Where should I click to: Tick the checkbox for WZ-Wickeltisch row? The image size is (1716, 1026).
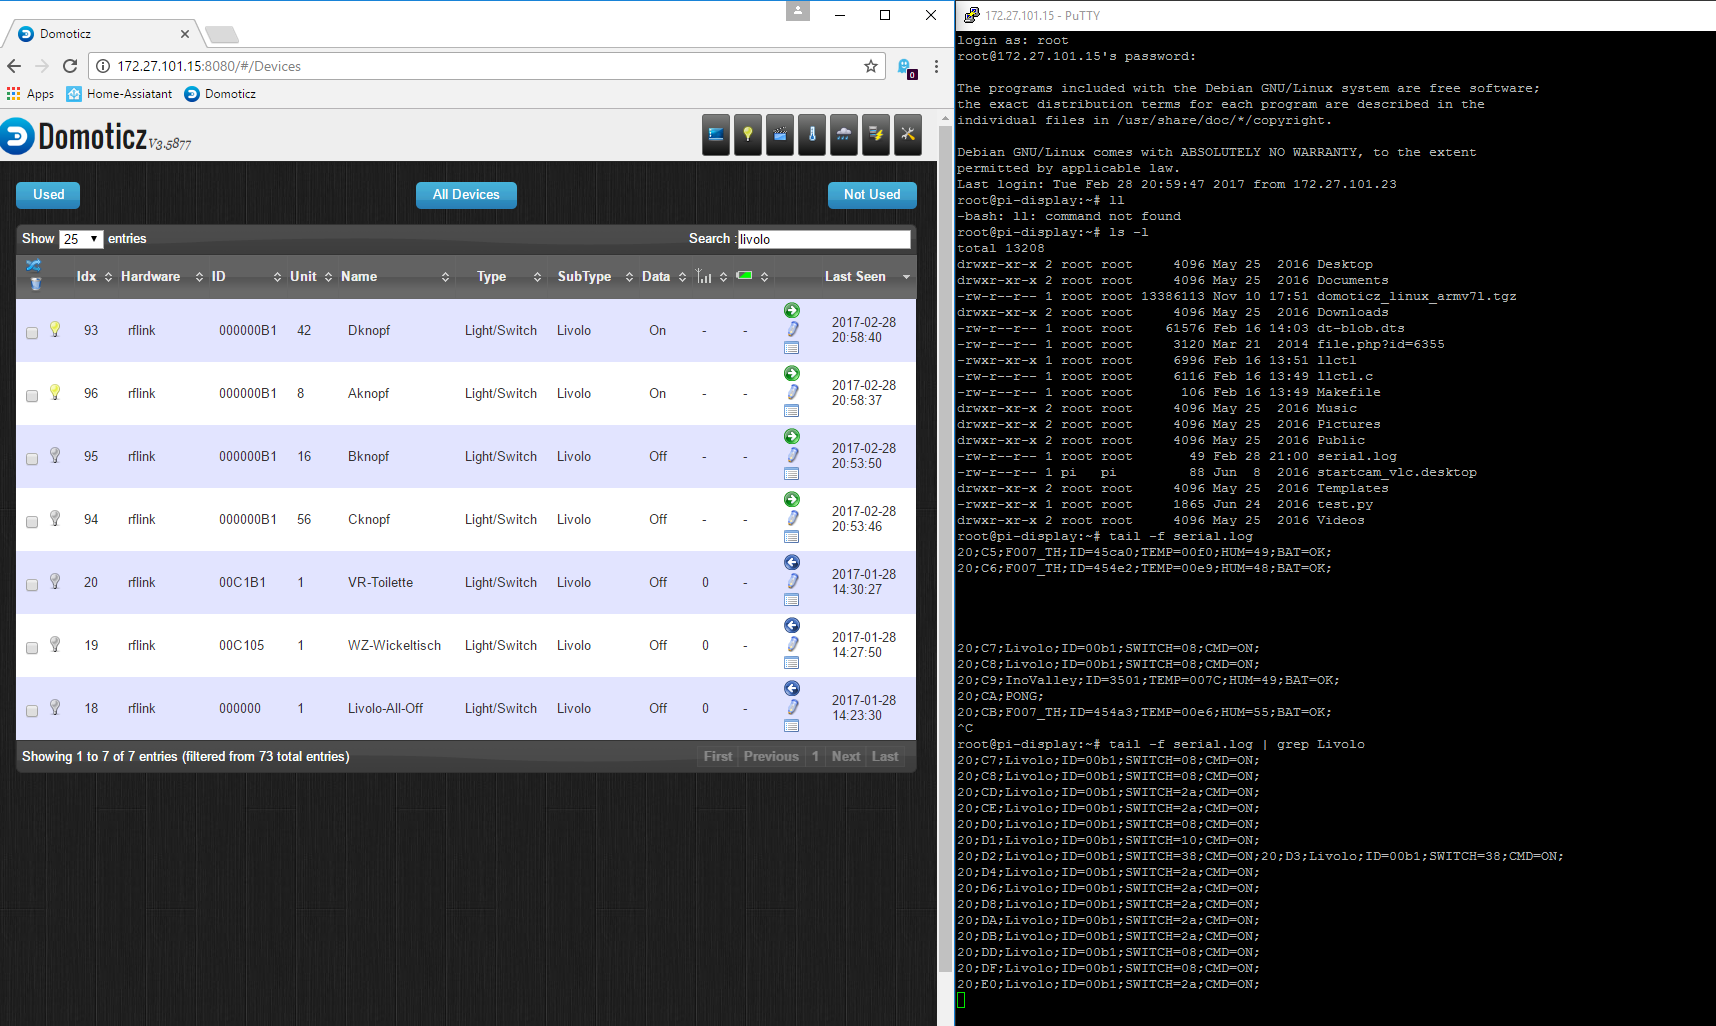click(x=32, y=648)
